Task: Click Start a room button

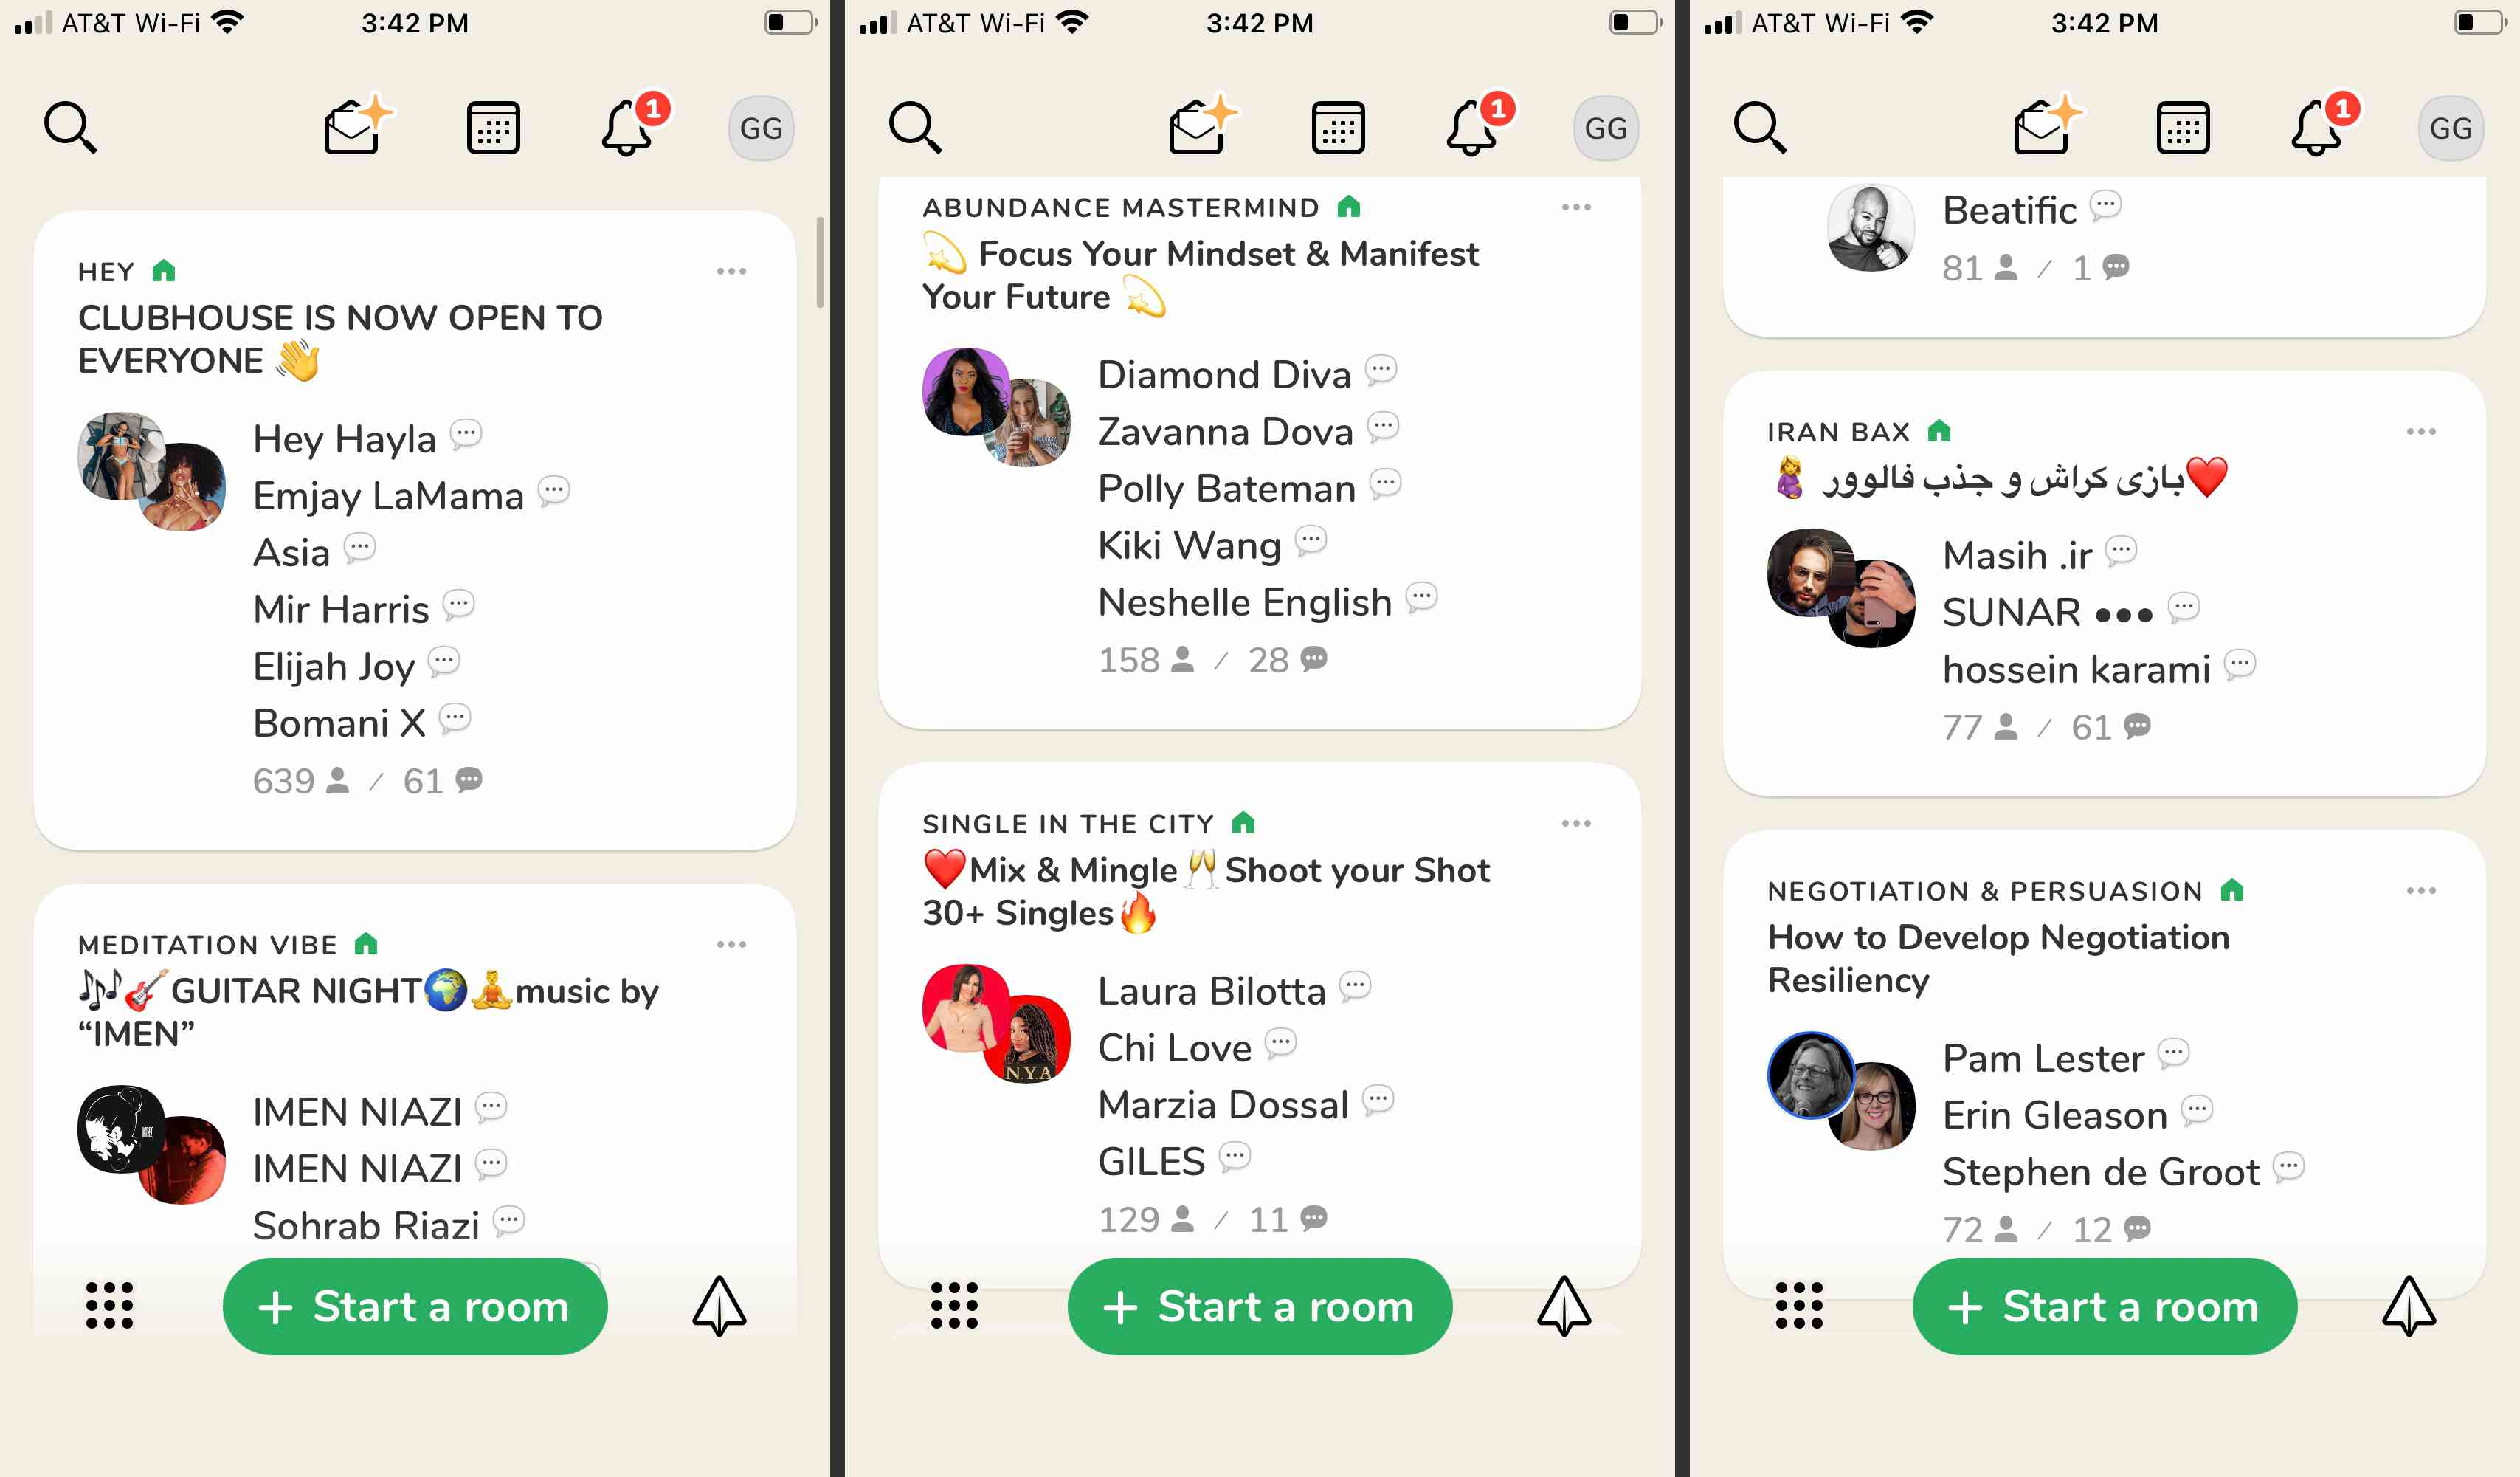Action: click(415, 1308)
